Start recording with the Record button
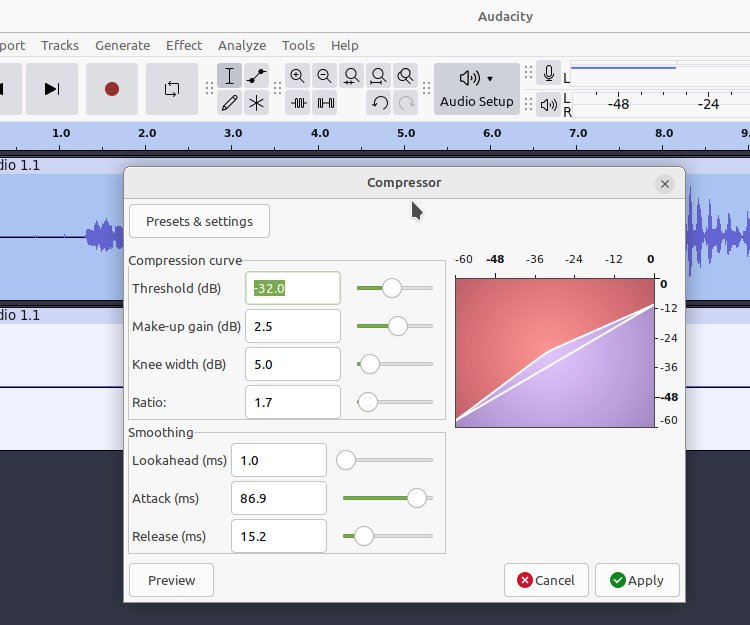Screen dimensions: 750x625 pyautogui.click(x=112, y=89)
